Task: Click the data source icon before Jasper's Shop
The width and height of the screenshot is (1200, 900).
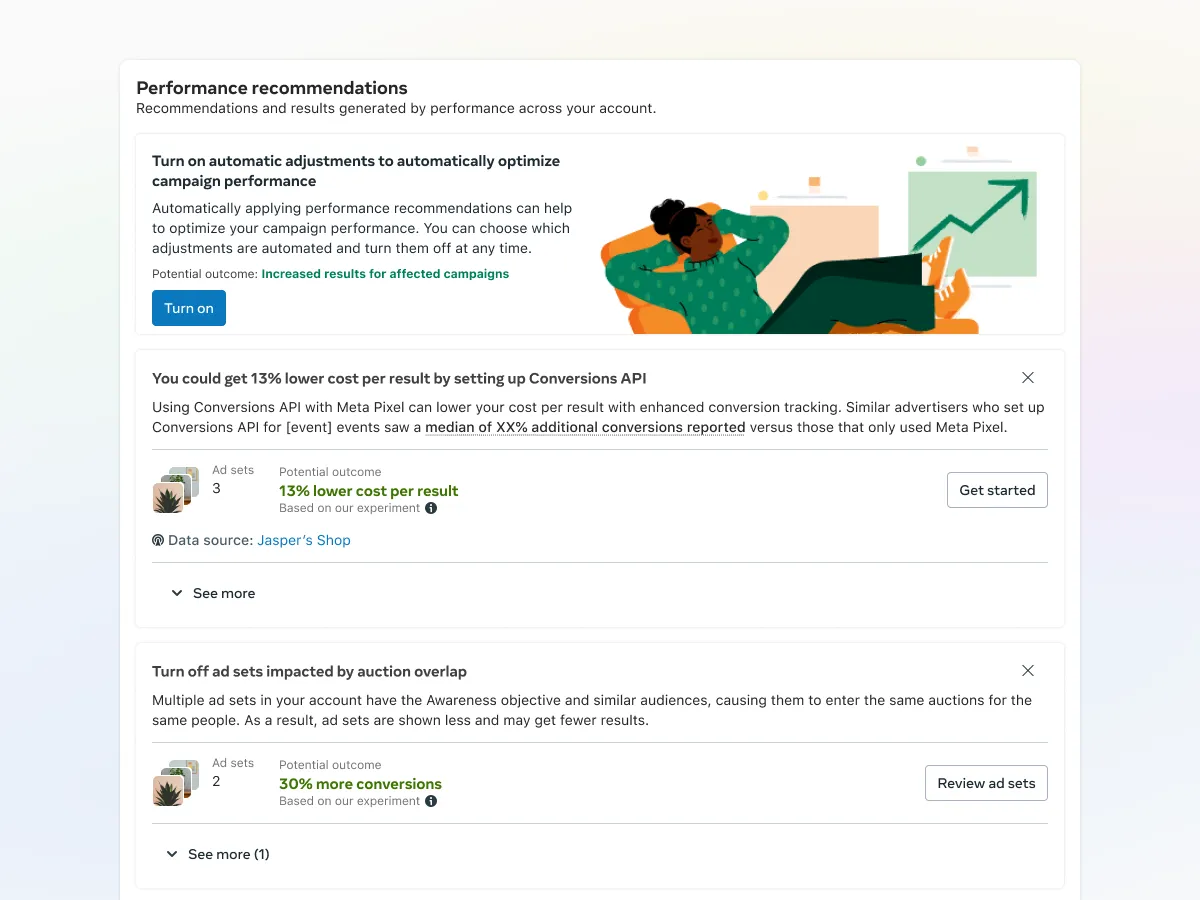Action: point(158,540)
